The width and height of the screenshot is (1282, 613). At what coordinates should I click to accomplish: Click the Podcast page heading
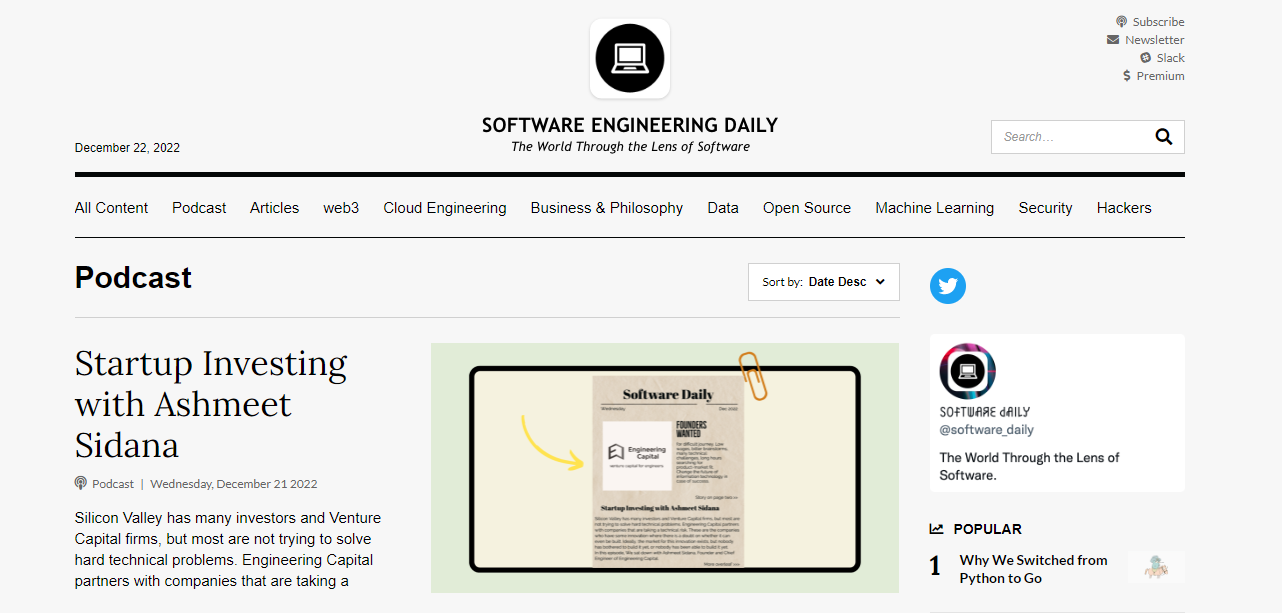(133, 277)
